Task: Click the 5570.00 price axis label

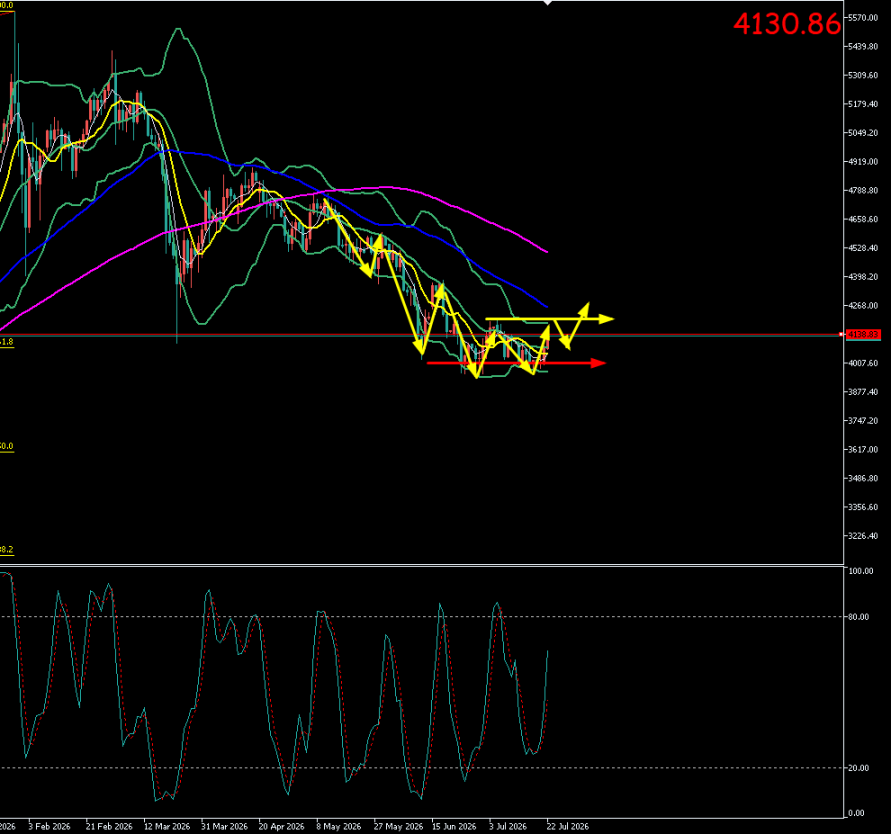Action: 863,18
